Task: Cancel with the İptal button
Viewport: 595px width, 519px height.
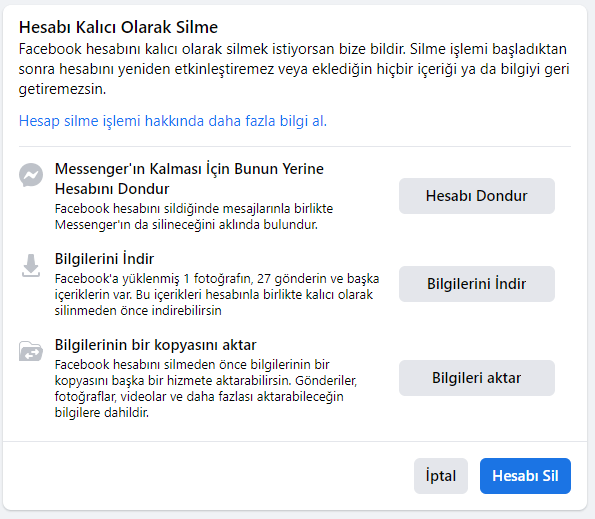Action: pos(441,476)
